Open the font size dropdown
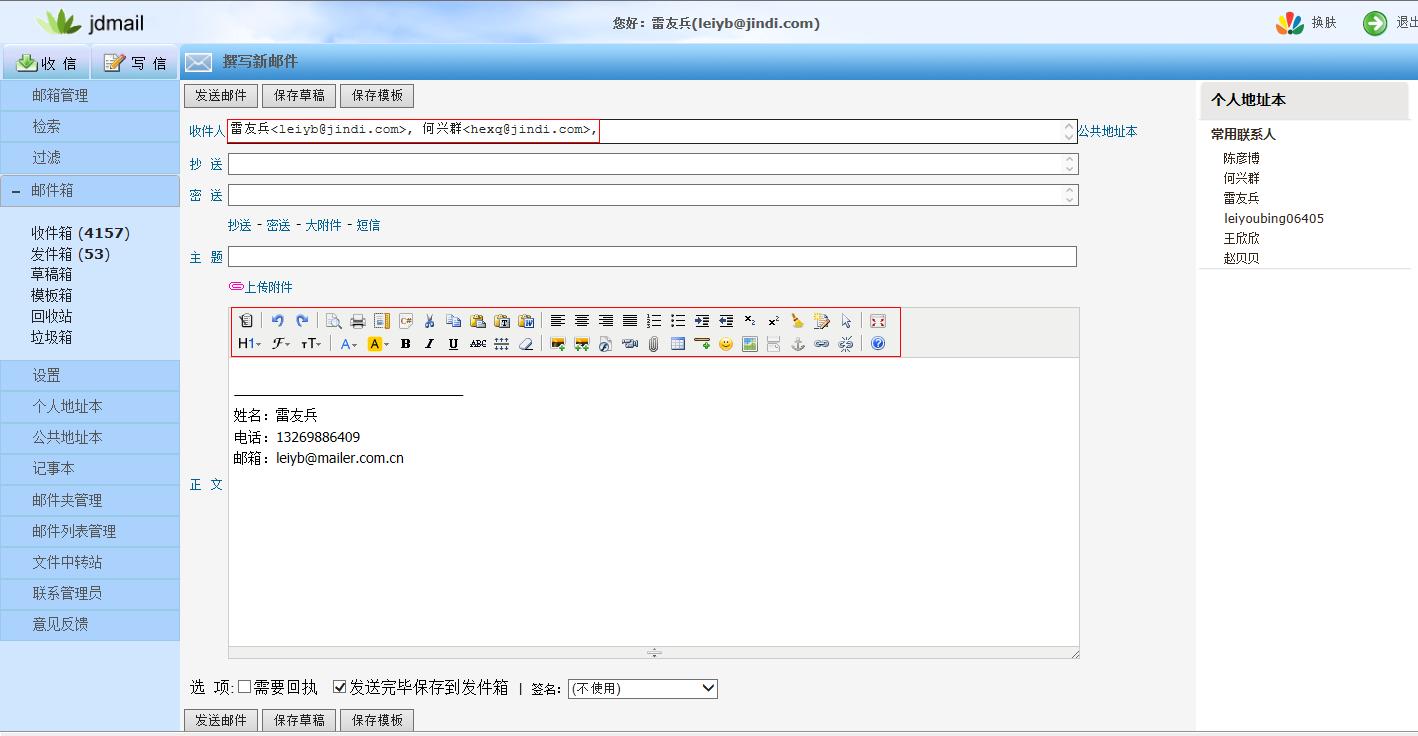This screenshot has width=1418, height=736. tap(311, 344)
